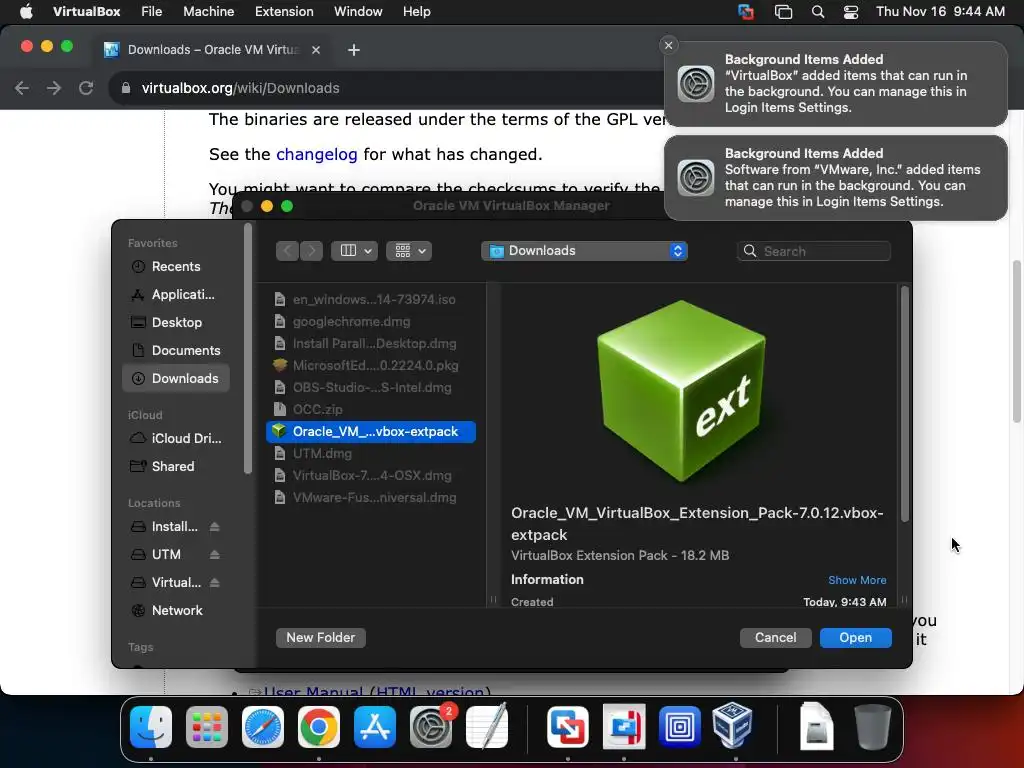Open the UTM app in Dock
This screenshot has height=768, width=1024.
click(x=679, y=726)
